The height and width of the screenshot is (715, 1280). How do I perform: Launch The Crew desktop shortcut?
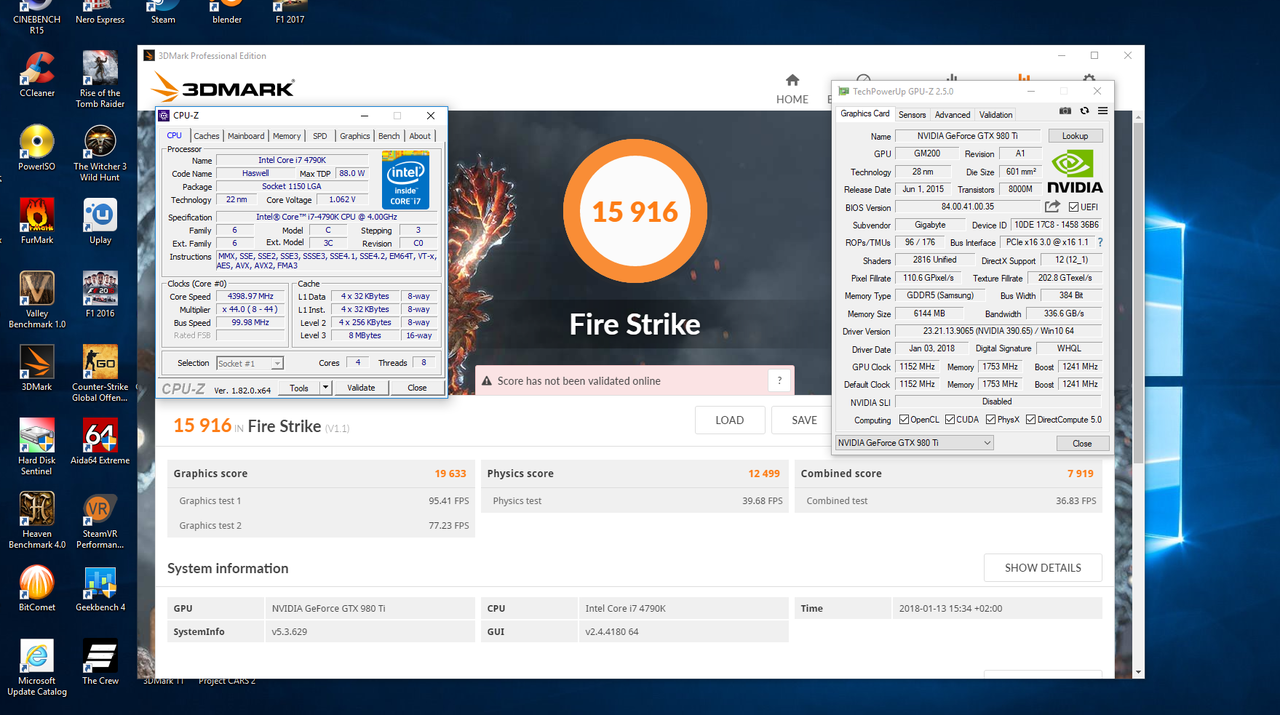click(x=100, y=662)
